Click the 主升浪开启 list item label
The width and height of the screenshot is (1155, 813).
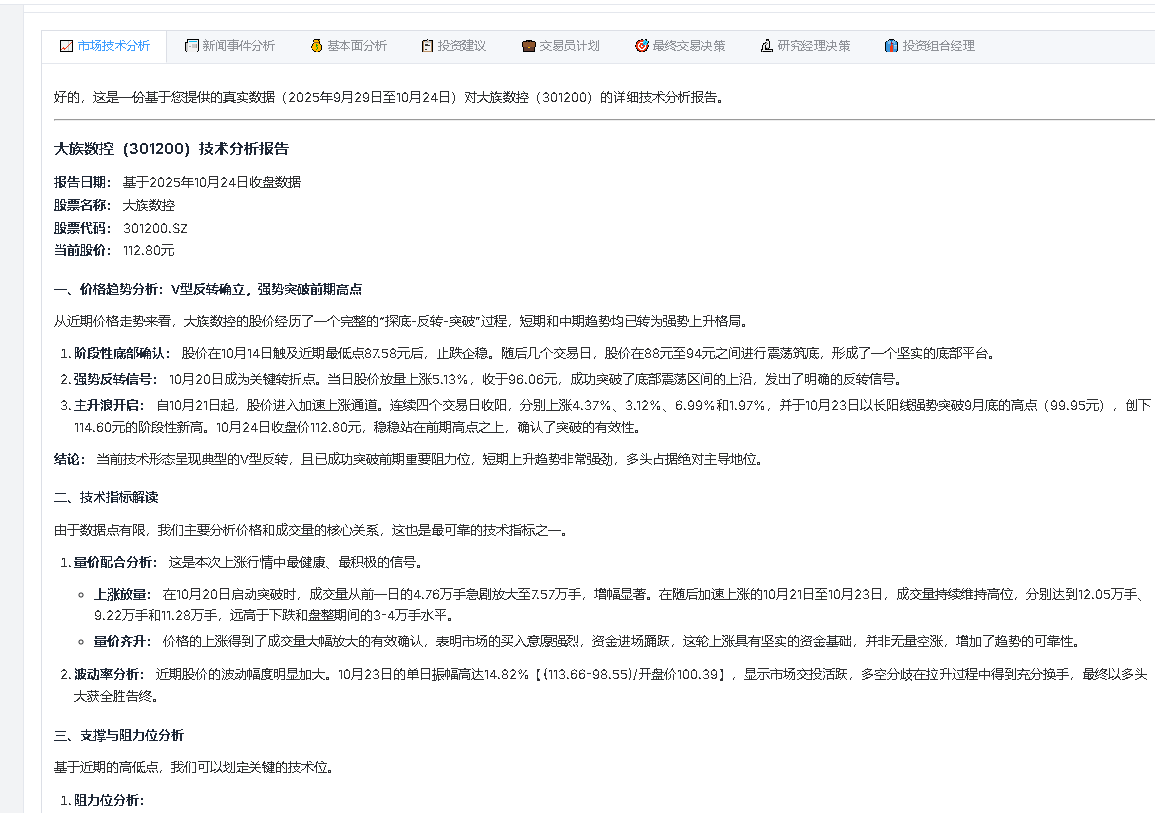coord(109,405)
